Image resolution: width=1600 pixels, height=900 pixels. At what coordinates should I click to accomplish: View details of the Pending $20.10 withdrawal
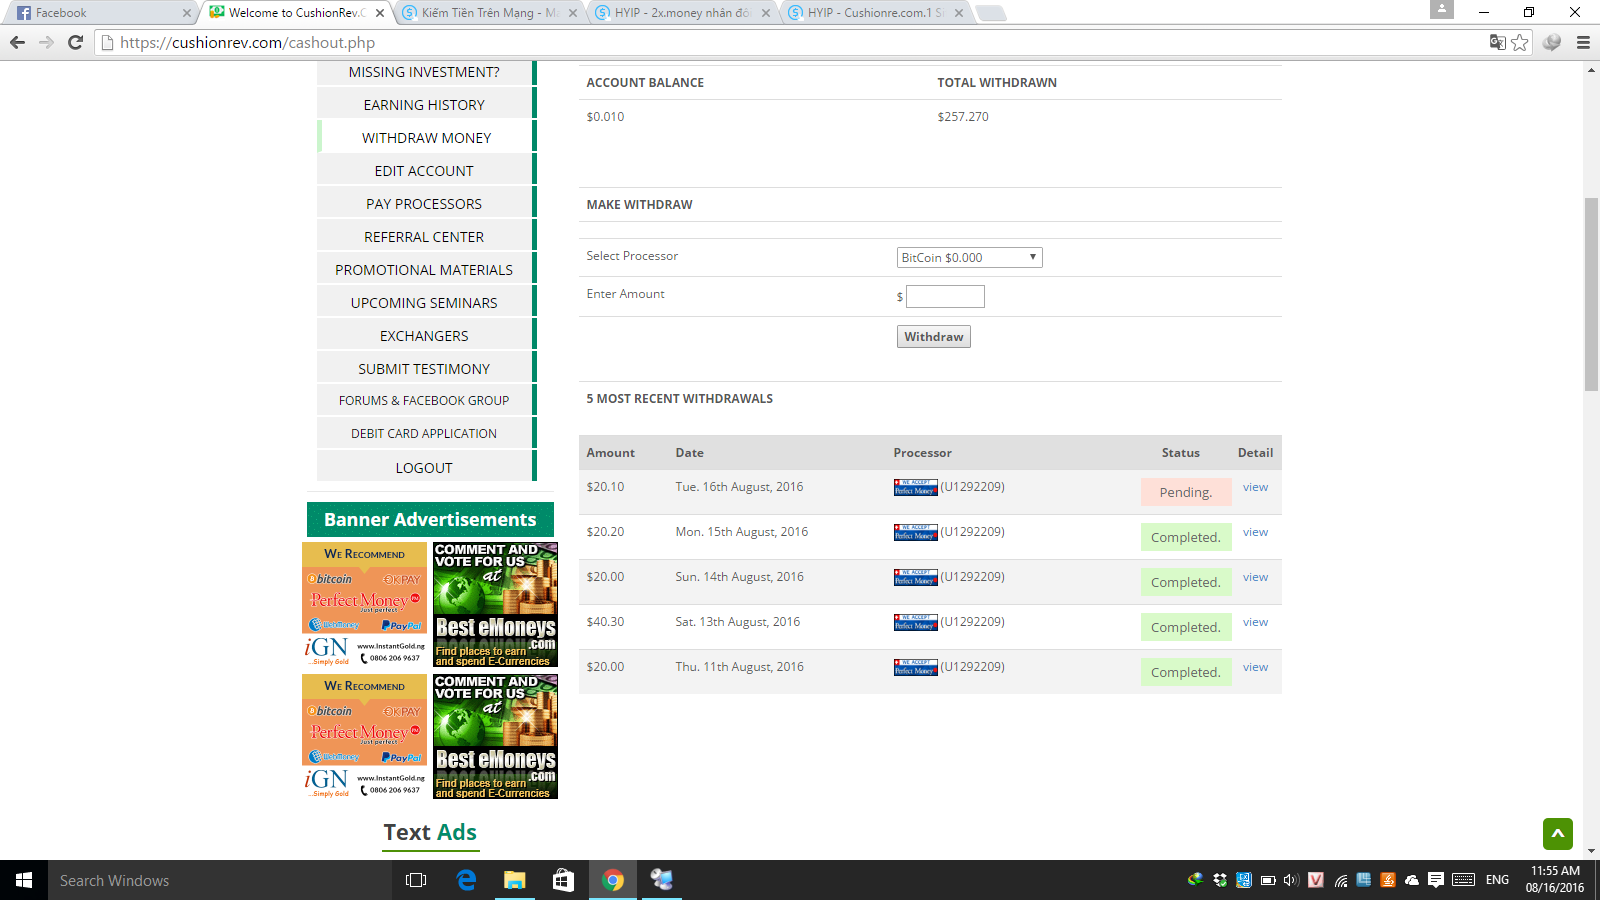click(x=1255, y=487)
